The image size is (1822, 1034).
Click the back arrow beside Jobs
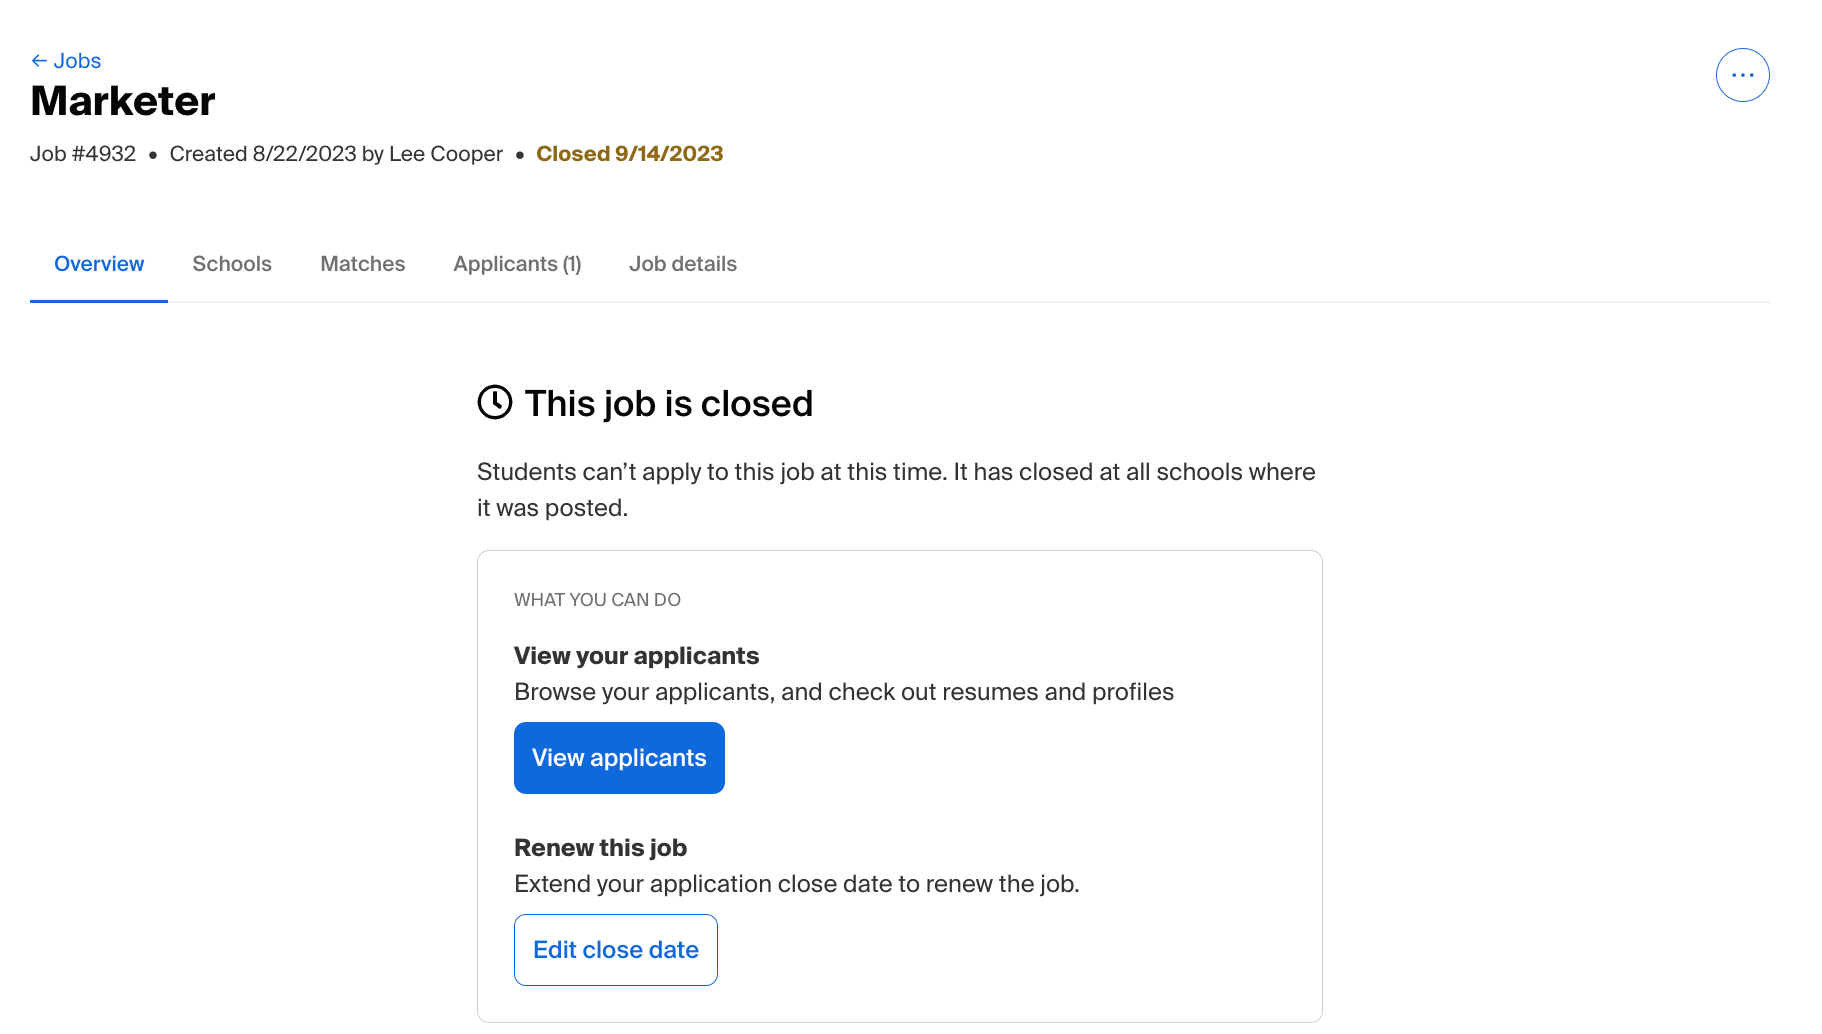39,60
